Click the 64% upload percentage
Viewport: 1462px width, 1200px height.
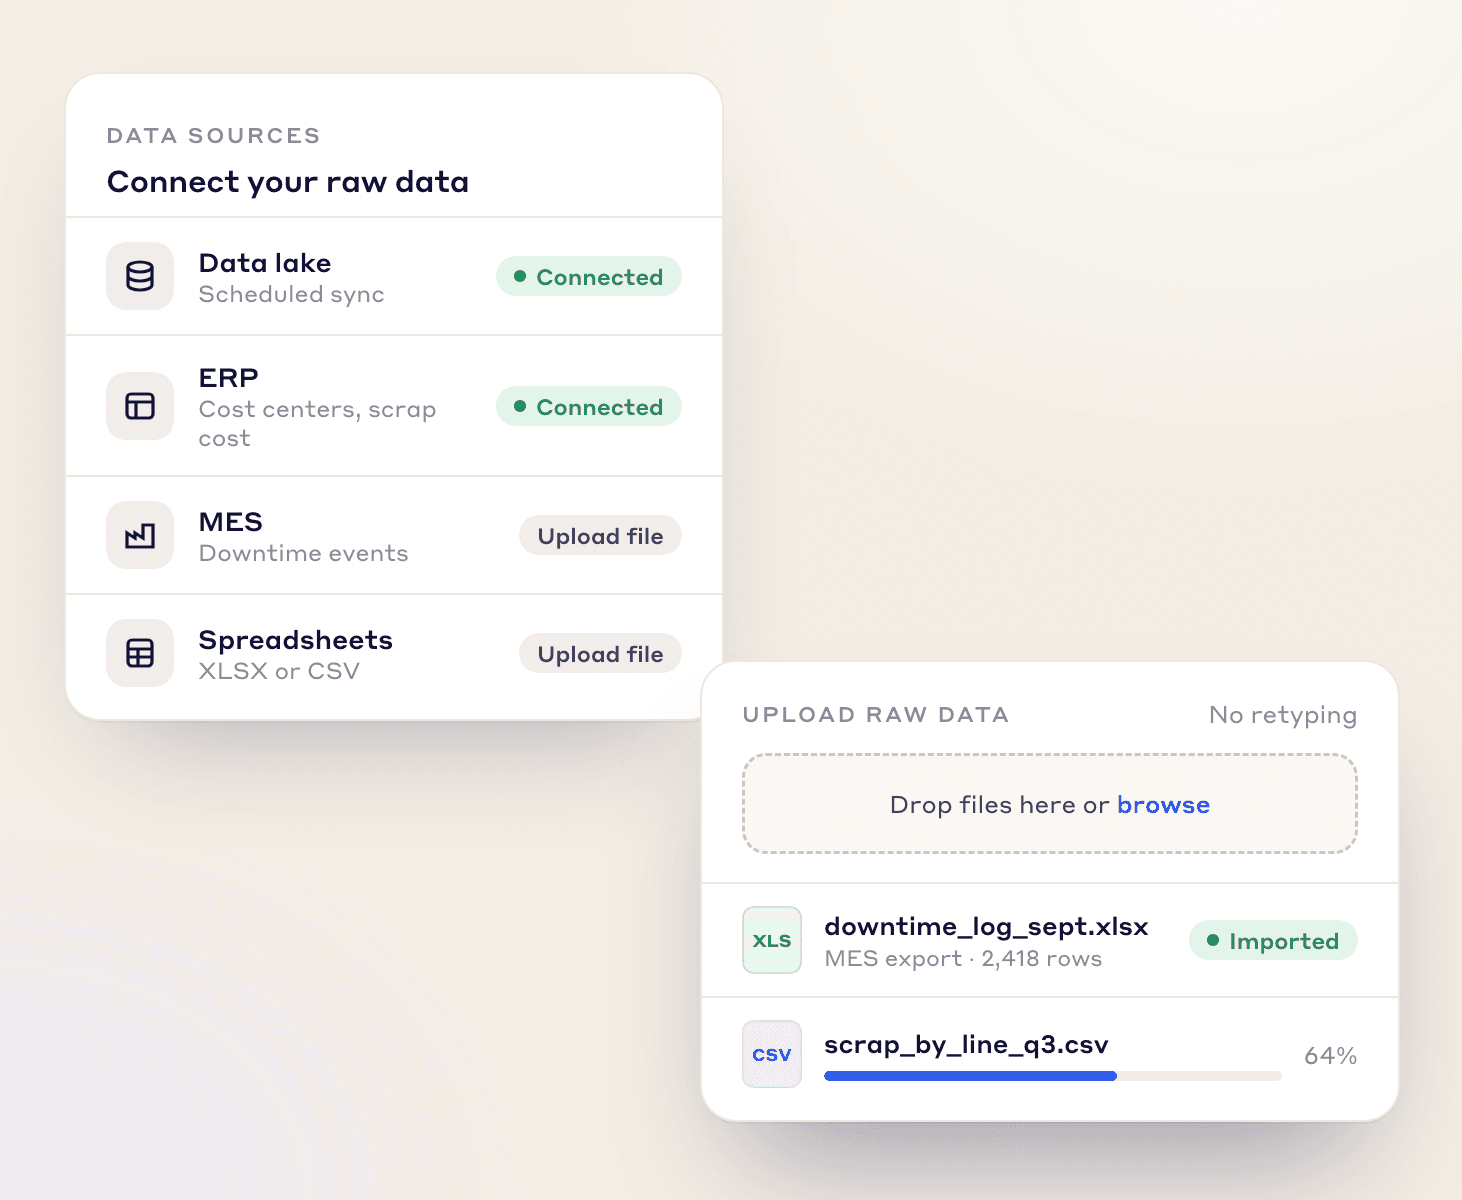coord(1330,1056)
